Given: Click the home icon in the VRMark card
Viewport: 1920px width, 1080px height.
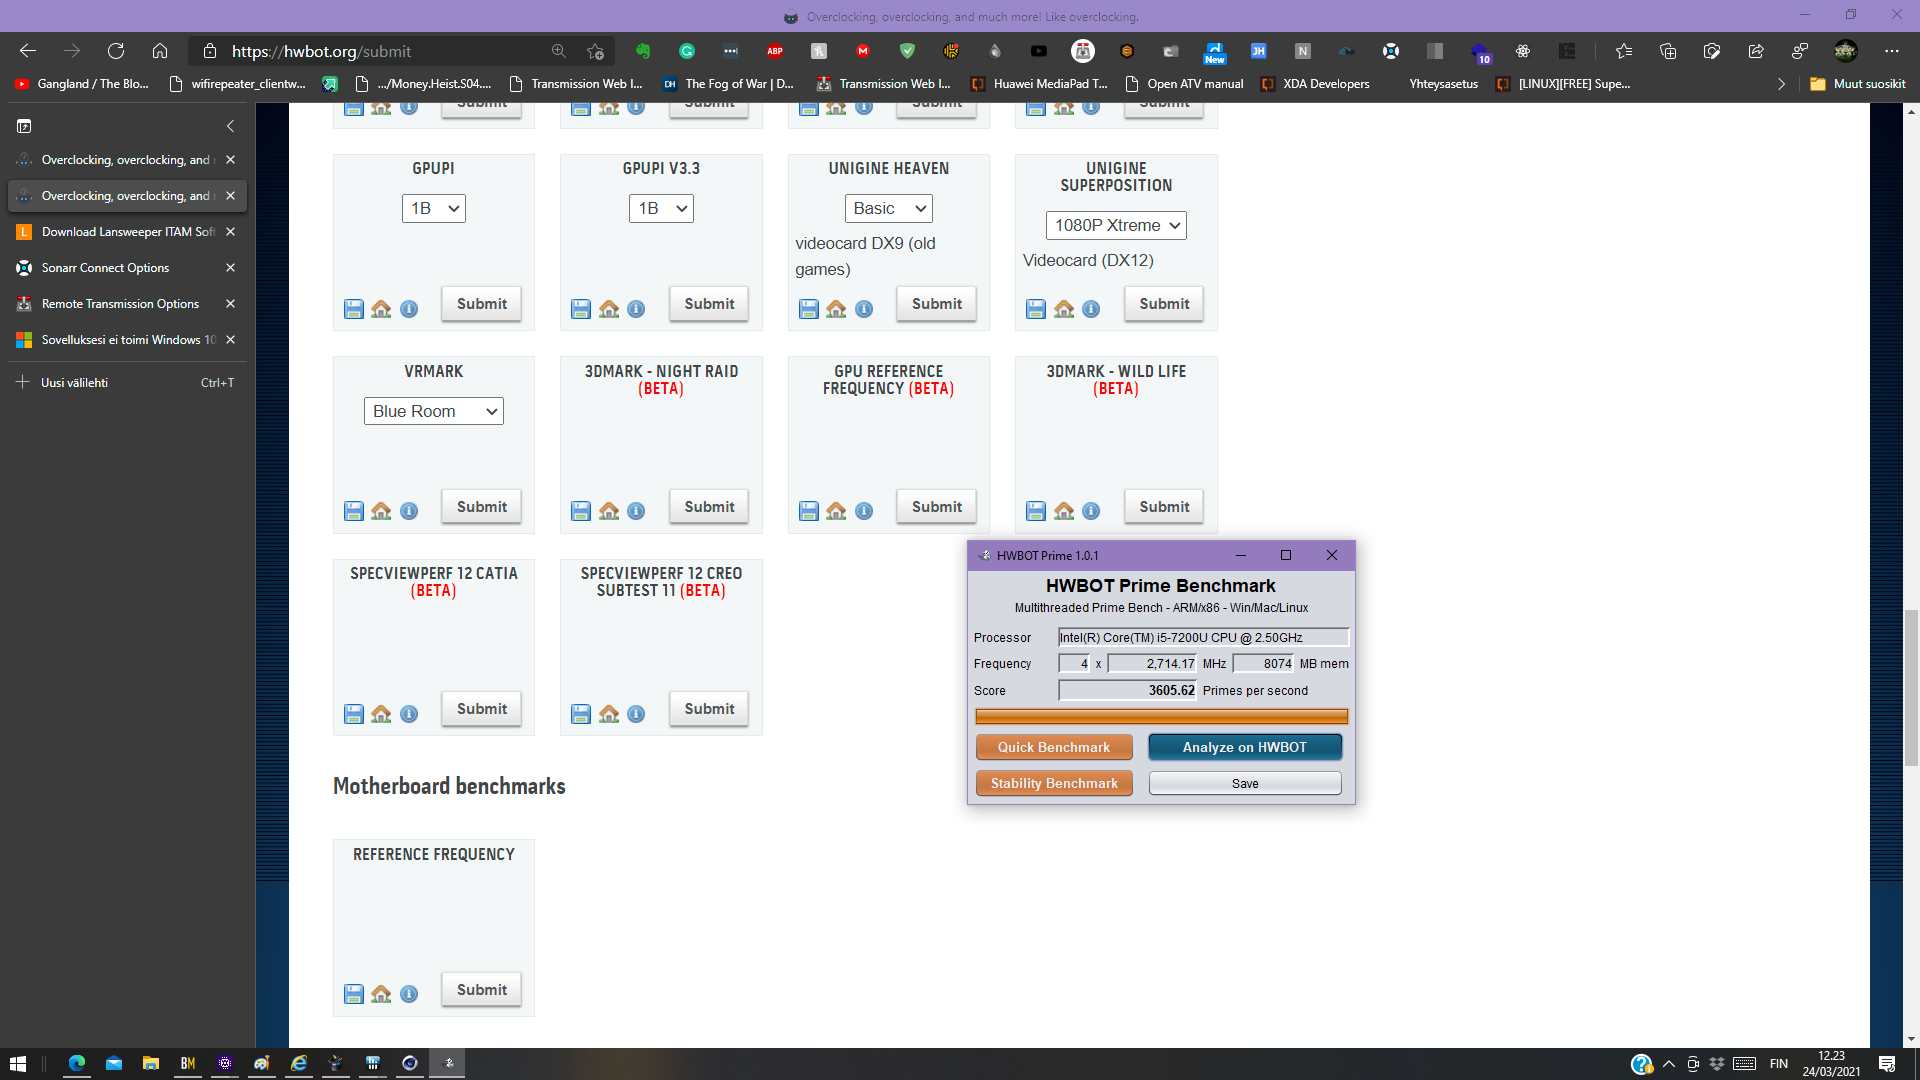Looking at the screenshot, I should (x=381, y=511).
